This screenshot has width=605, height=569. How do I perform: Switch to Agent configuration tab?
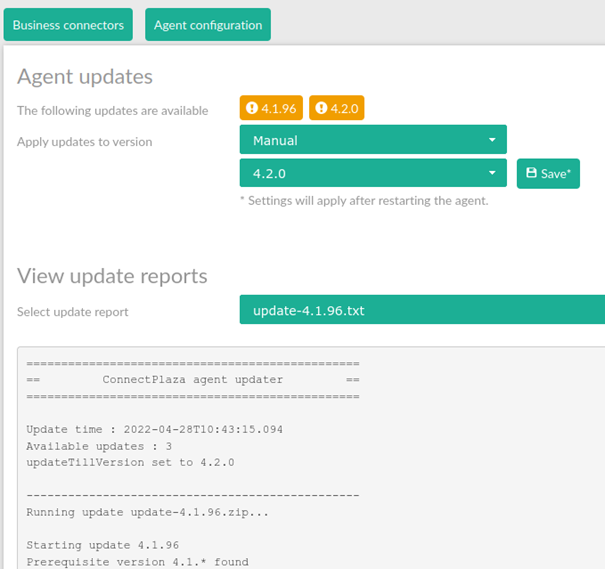pos(208,25)
